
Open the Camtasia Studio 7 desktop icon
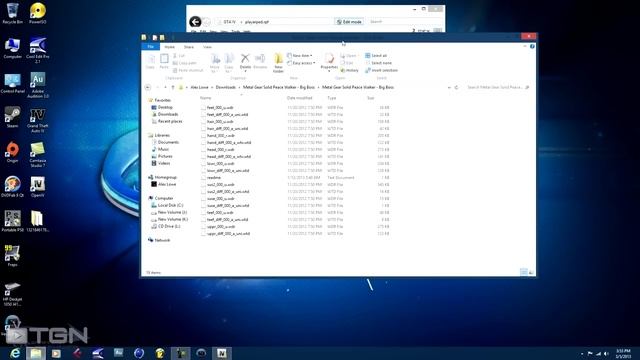[38, 155]
